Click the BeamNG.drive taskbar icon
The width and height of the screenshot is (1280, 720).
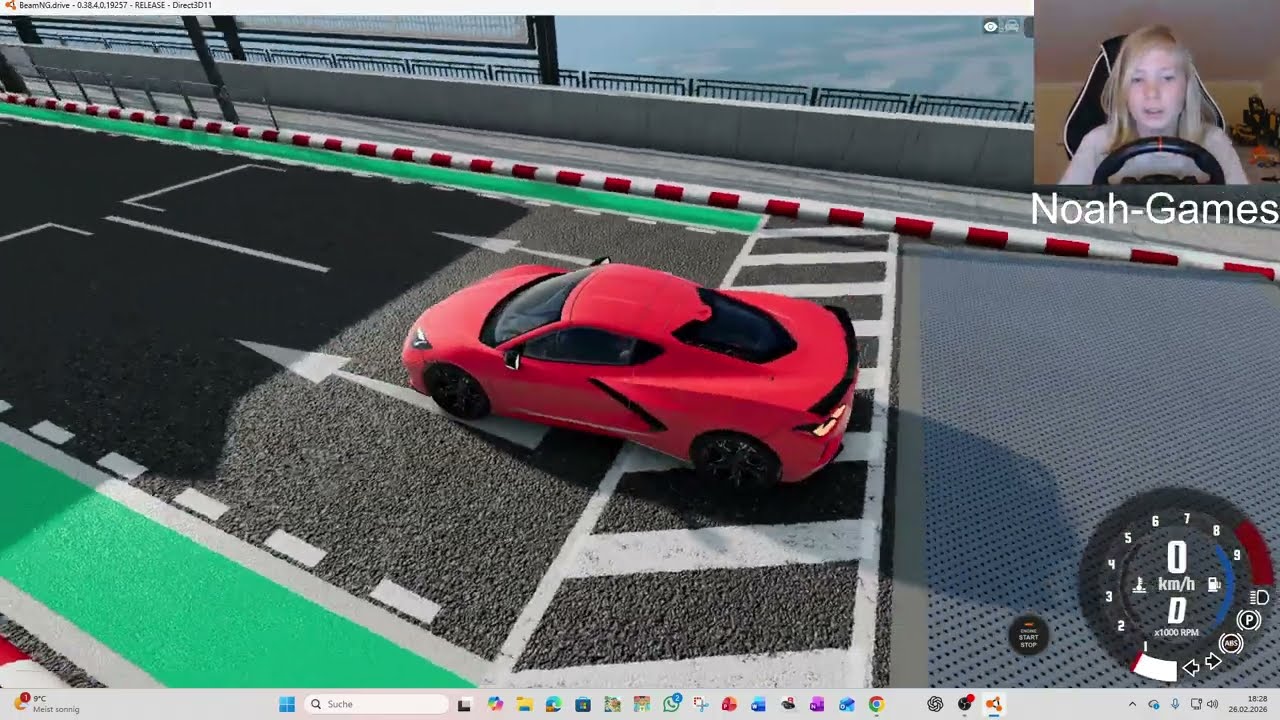[x=993, y=704]
